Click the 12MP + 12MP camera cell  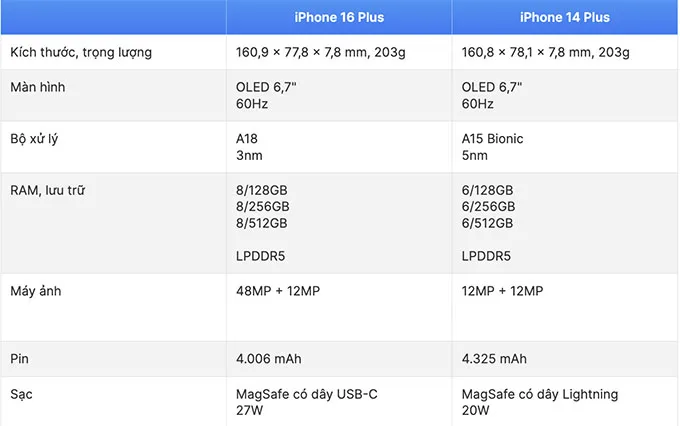click(x=565, y=308)
